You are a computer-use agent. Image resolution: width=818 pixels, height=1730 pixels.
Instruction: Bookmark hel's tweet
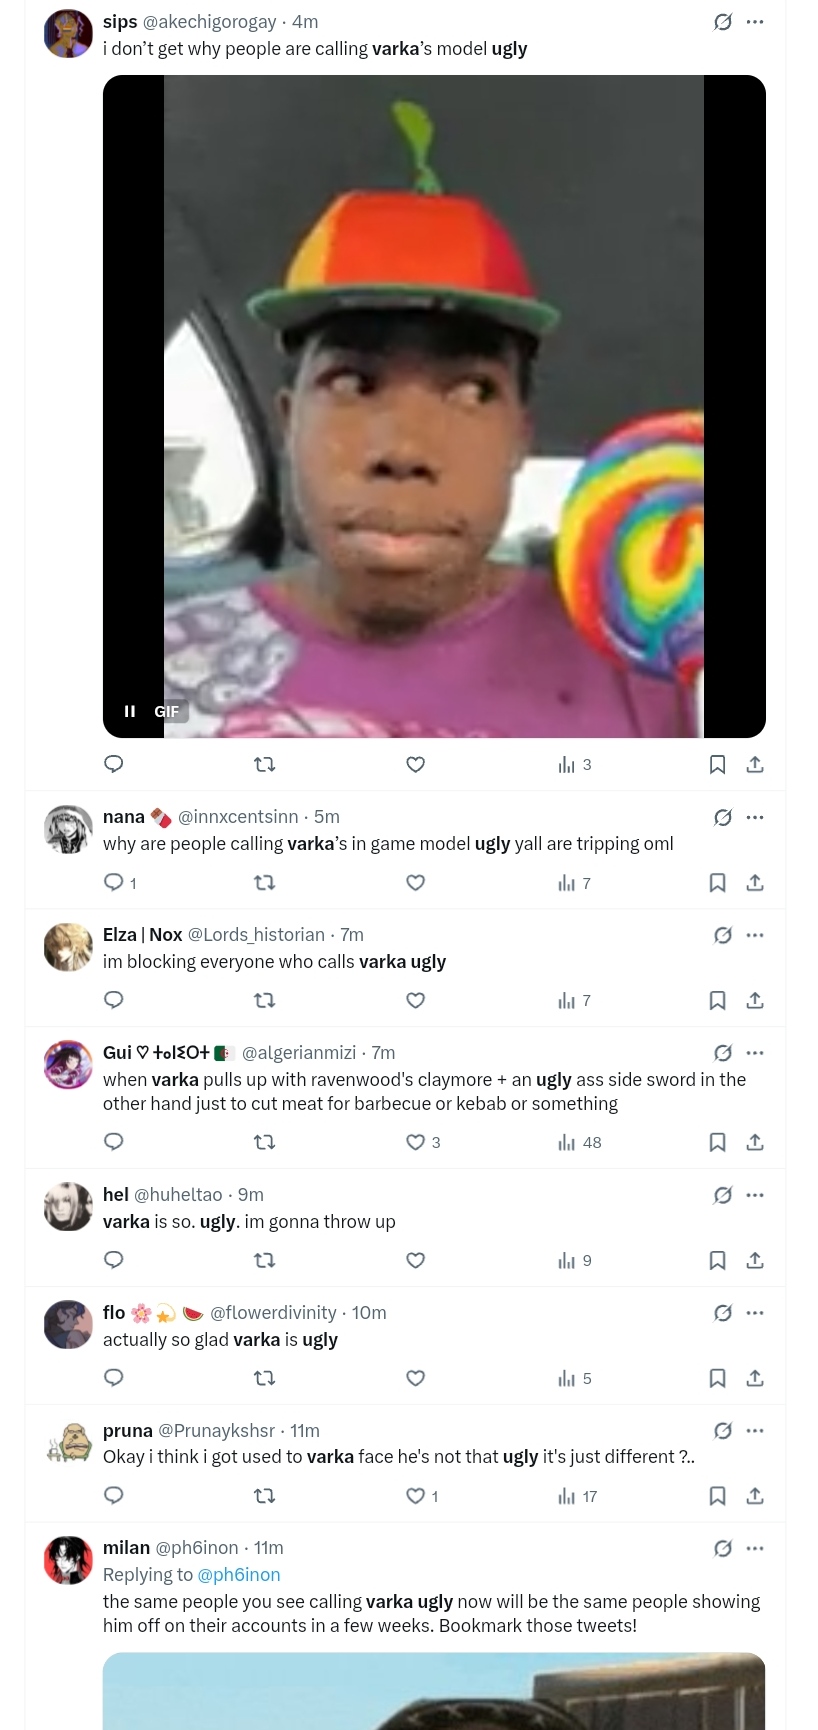(x=717, y=1260)
